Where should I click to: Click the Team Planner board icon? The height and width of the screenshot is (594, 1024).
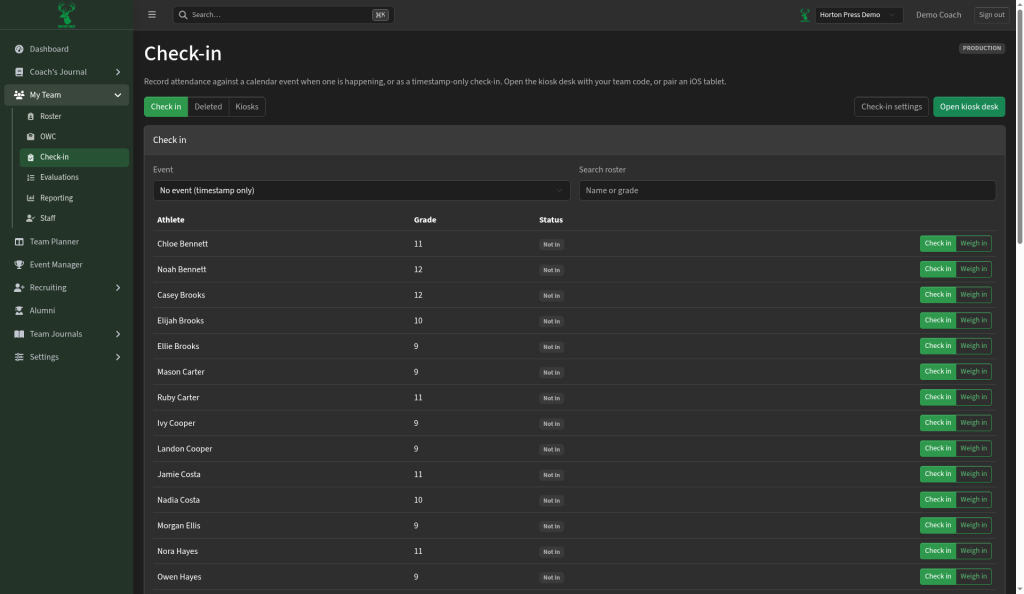pos(19,242)
